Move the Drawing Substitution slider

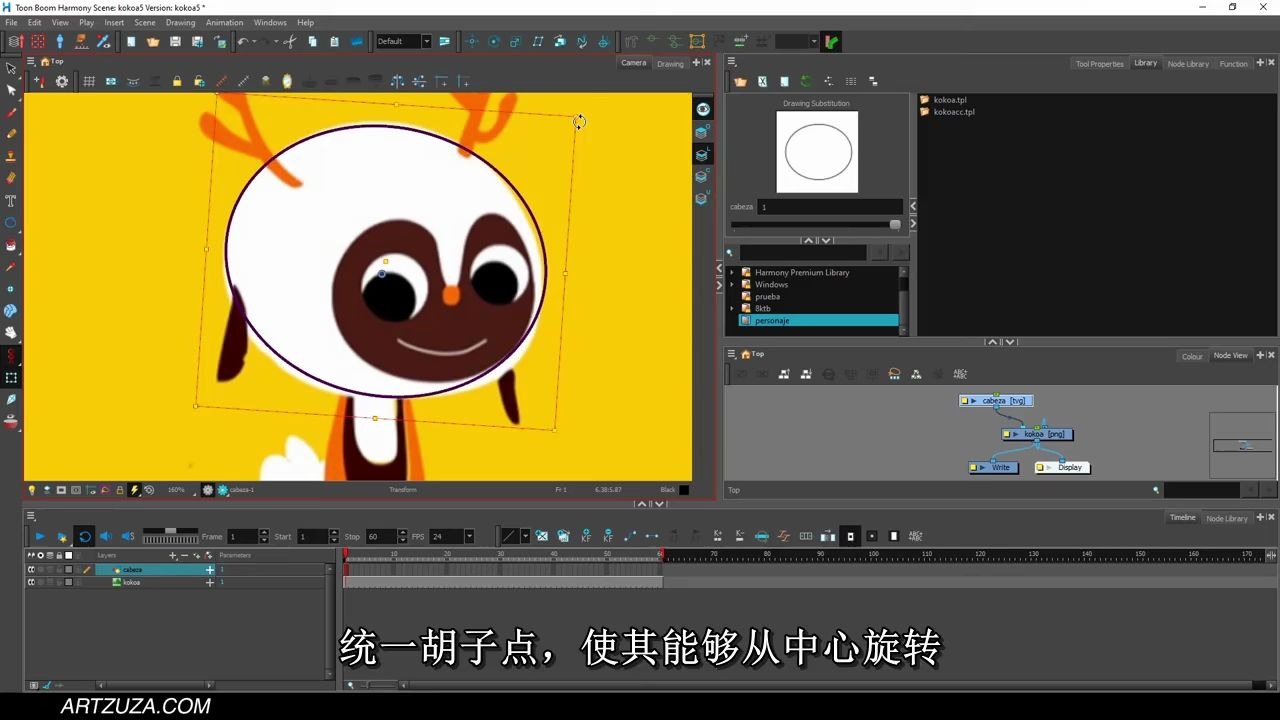893,224
